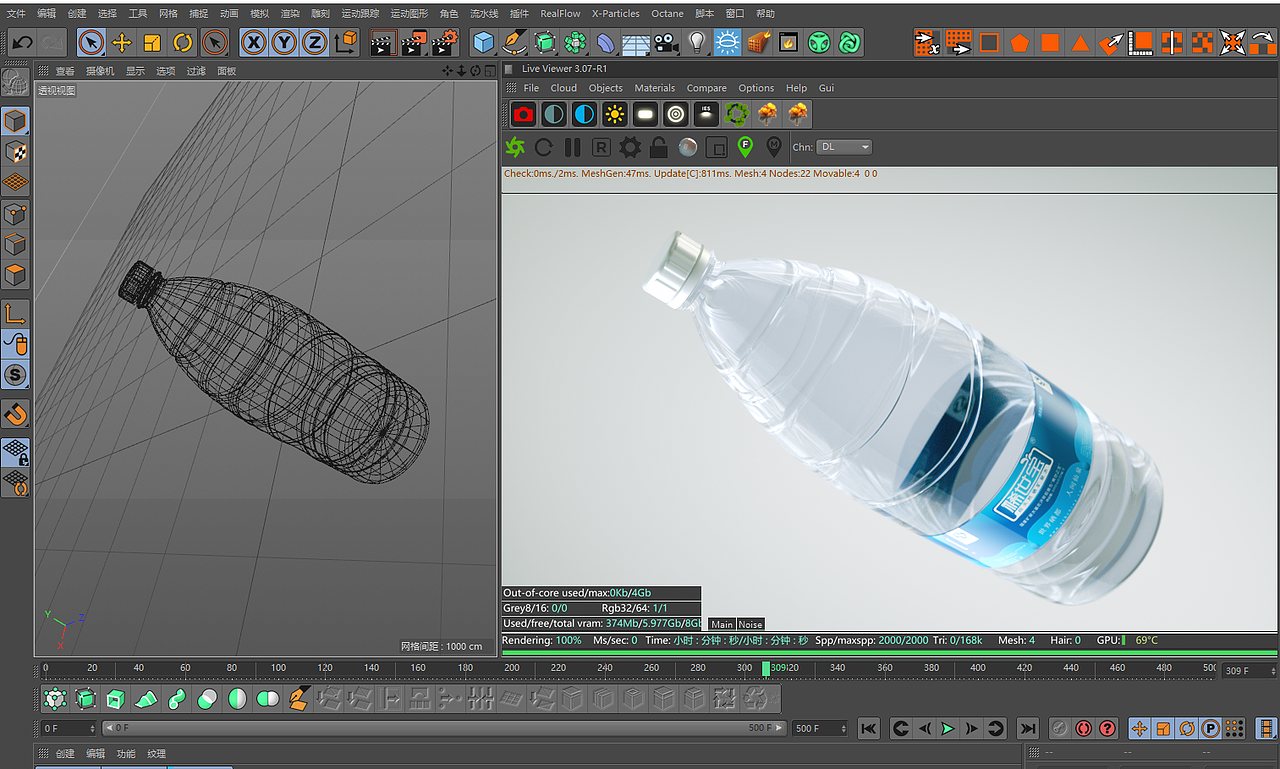Open Live Viewer Options menu
The image size is (1280, 769).
[x=756, y=88]
